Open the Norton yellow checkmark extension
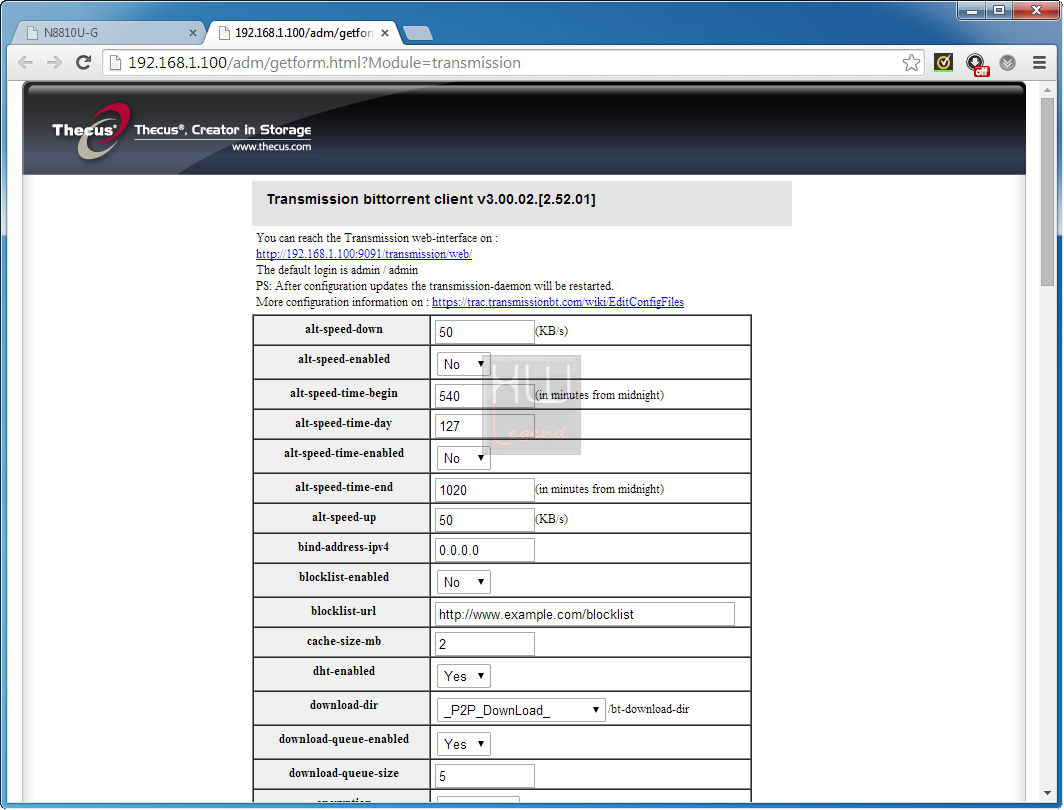 [x=943, y=63]
